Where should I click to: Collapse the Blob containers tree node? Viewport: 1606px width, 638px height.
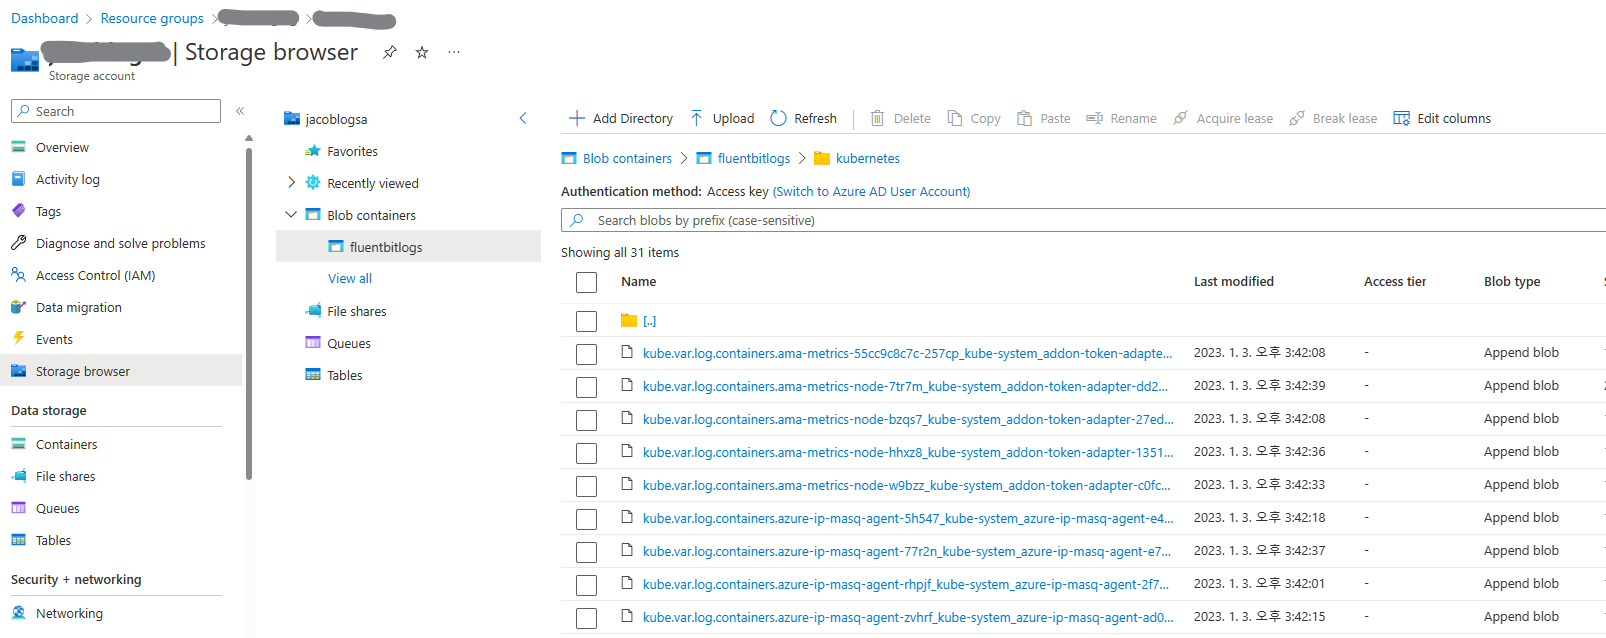click(291, 214)
